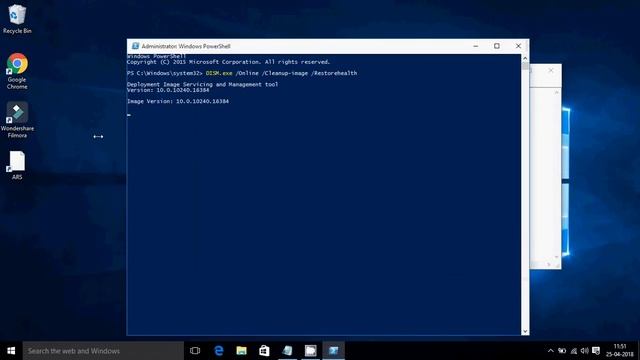The image size is (640, 360).
Task: Open the volume tray icon
Action: tap(584, 351)
